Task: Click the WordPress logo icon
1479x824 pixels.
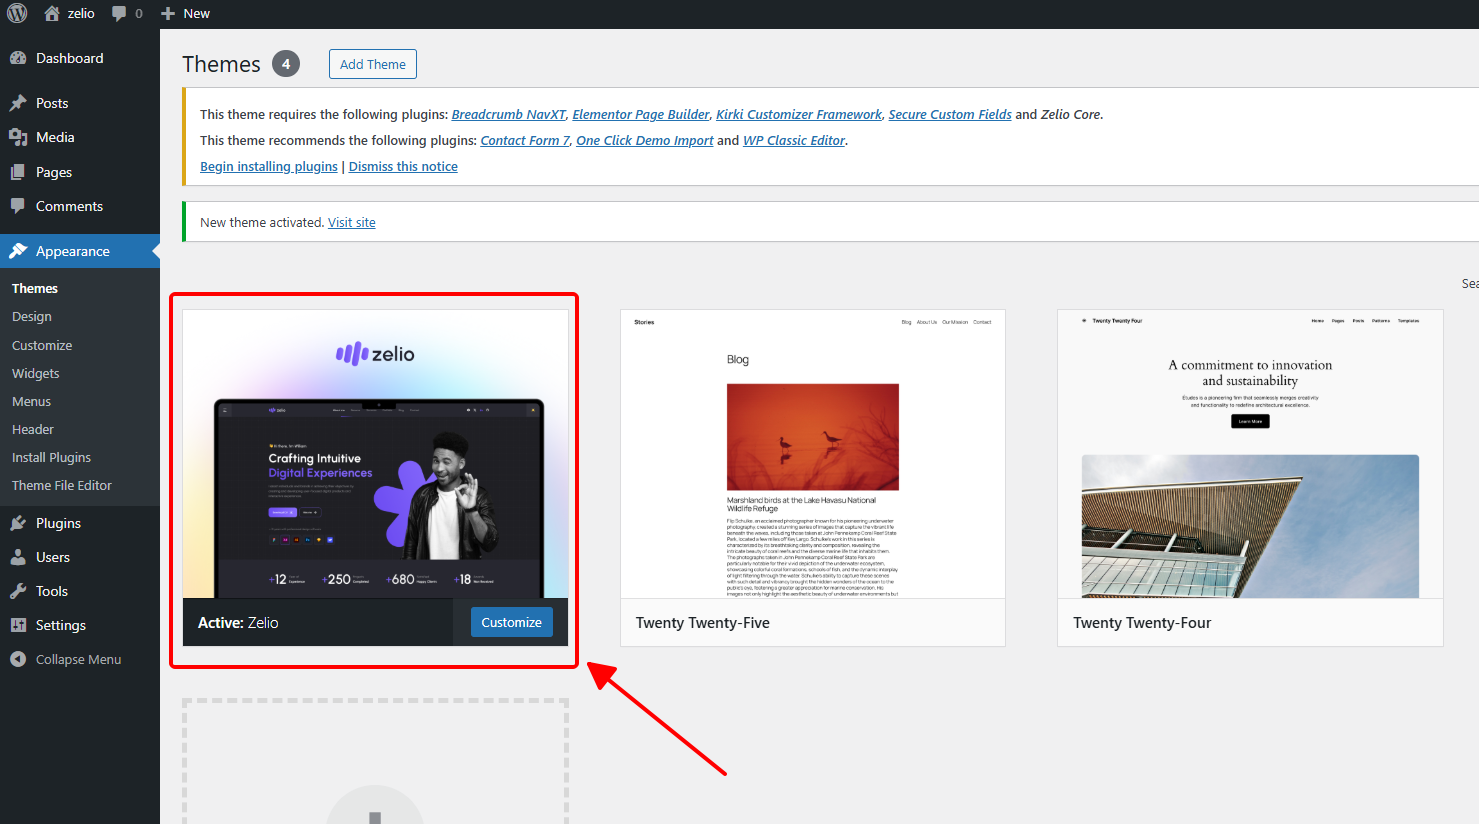Action: click(17, 13)
